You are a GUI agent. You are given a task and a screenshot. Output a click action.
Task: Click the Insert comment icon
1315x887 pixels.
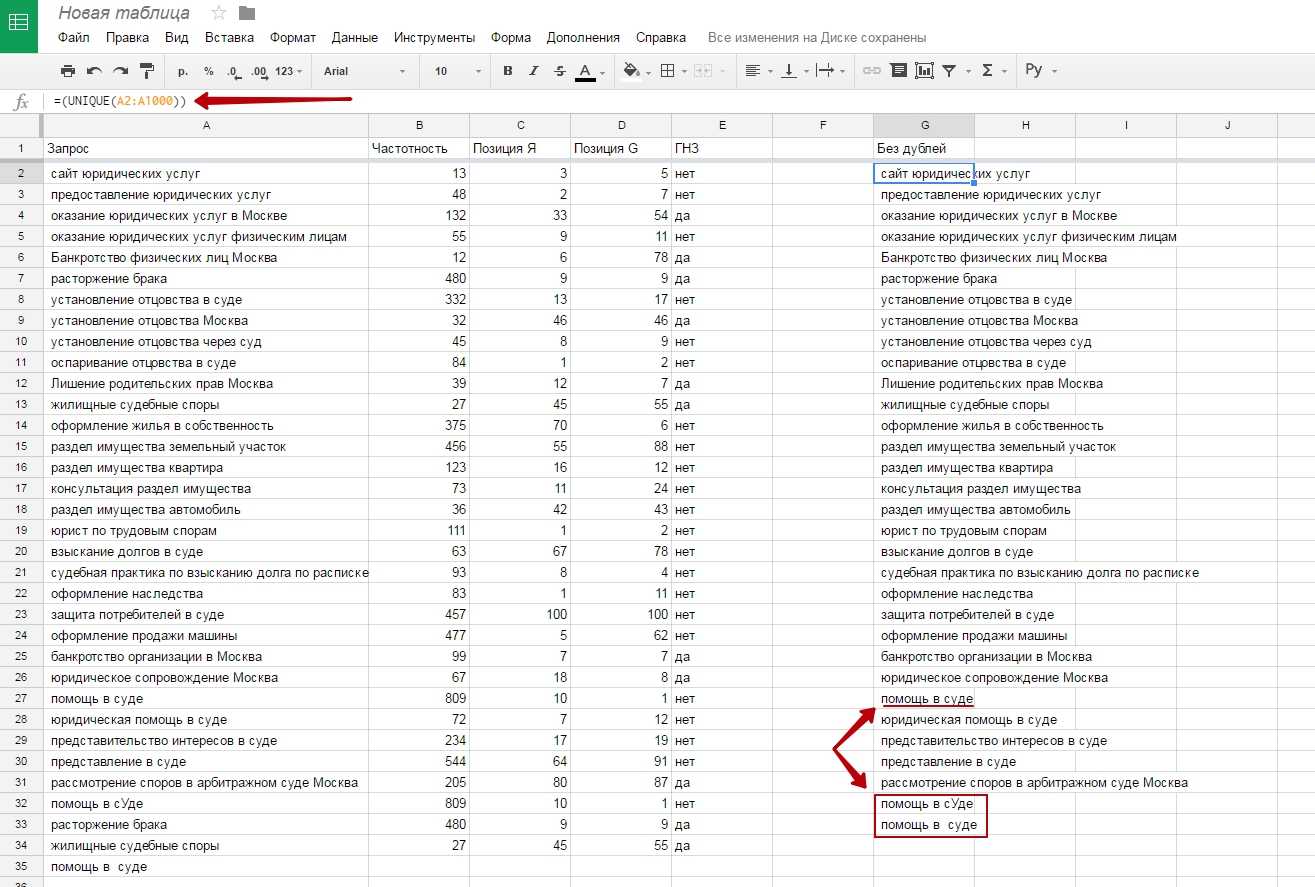[898, 71]
